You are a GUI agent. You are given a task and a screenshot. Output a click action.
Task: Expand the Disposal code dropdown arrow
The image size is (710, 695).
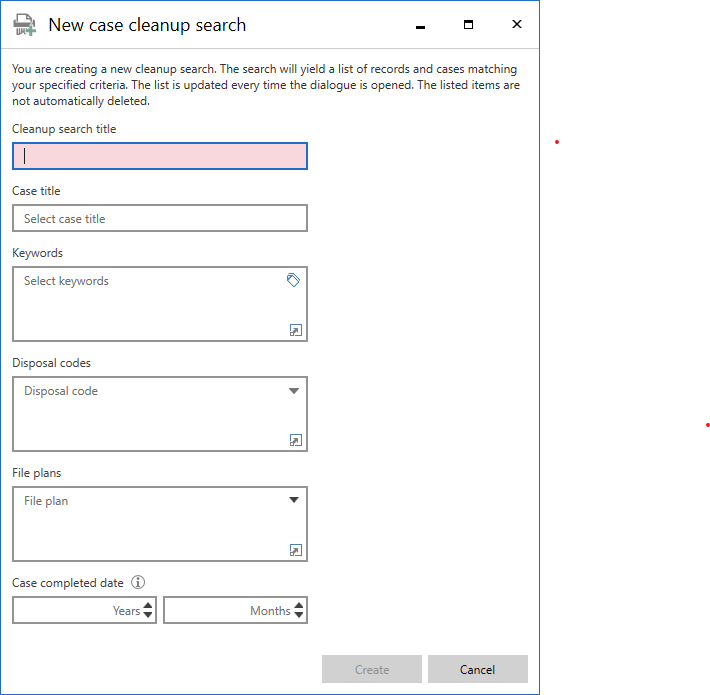294,391
